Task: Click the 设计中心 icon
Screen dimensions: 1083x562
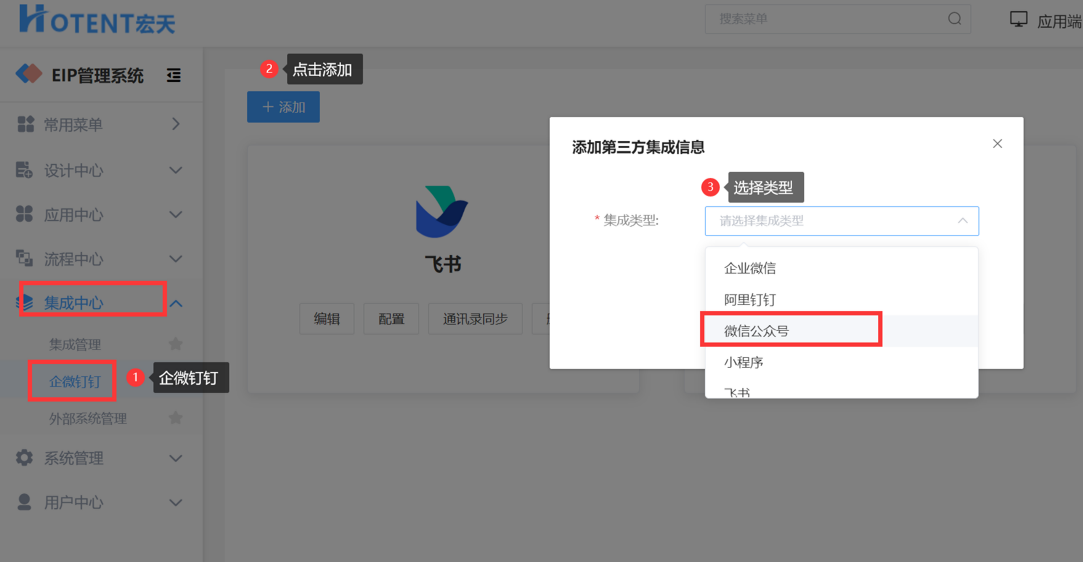Action: tap(24, 170)
